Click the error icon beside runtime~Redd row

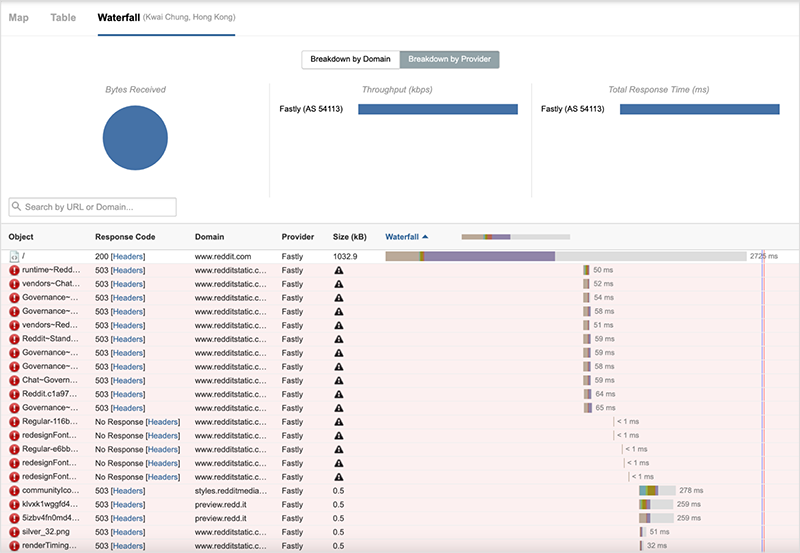pos(15,270)
